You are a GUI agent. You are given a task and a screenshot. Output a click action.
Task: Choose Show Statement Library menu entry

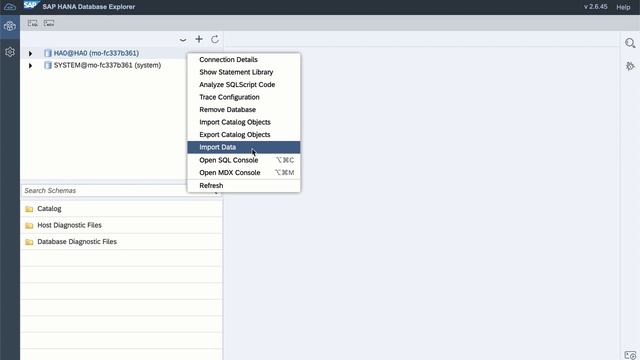pos(244,72)
